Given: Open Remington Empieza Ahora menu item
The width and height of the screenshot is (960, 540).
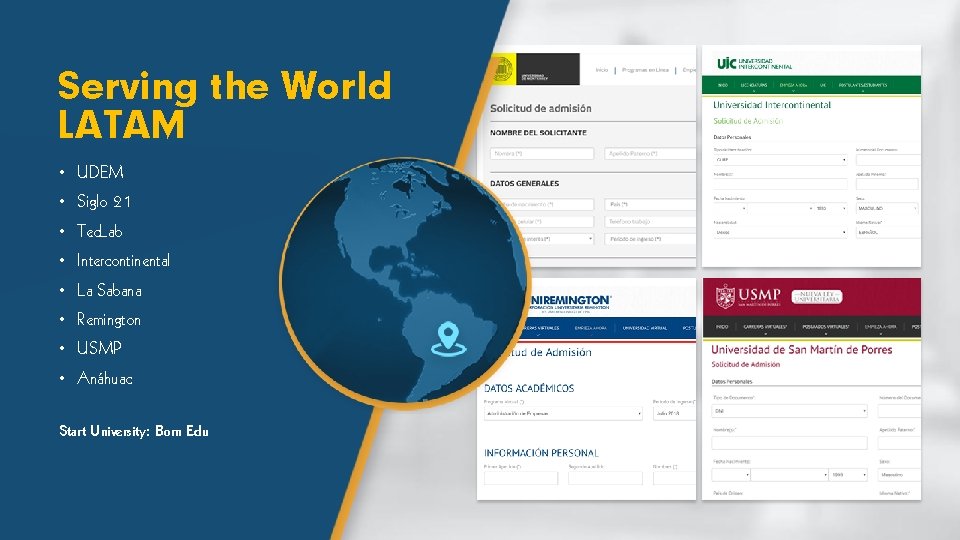Looking at the screenshot, I should point(590,328).
